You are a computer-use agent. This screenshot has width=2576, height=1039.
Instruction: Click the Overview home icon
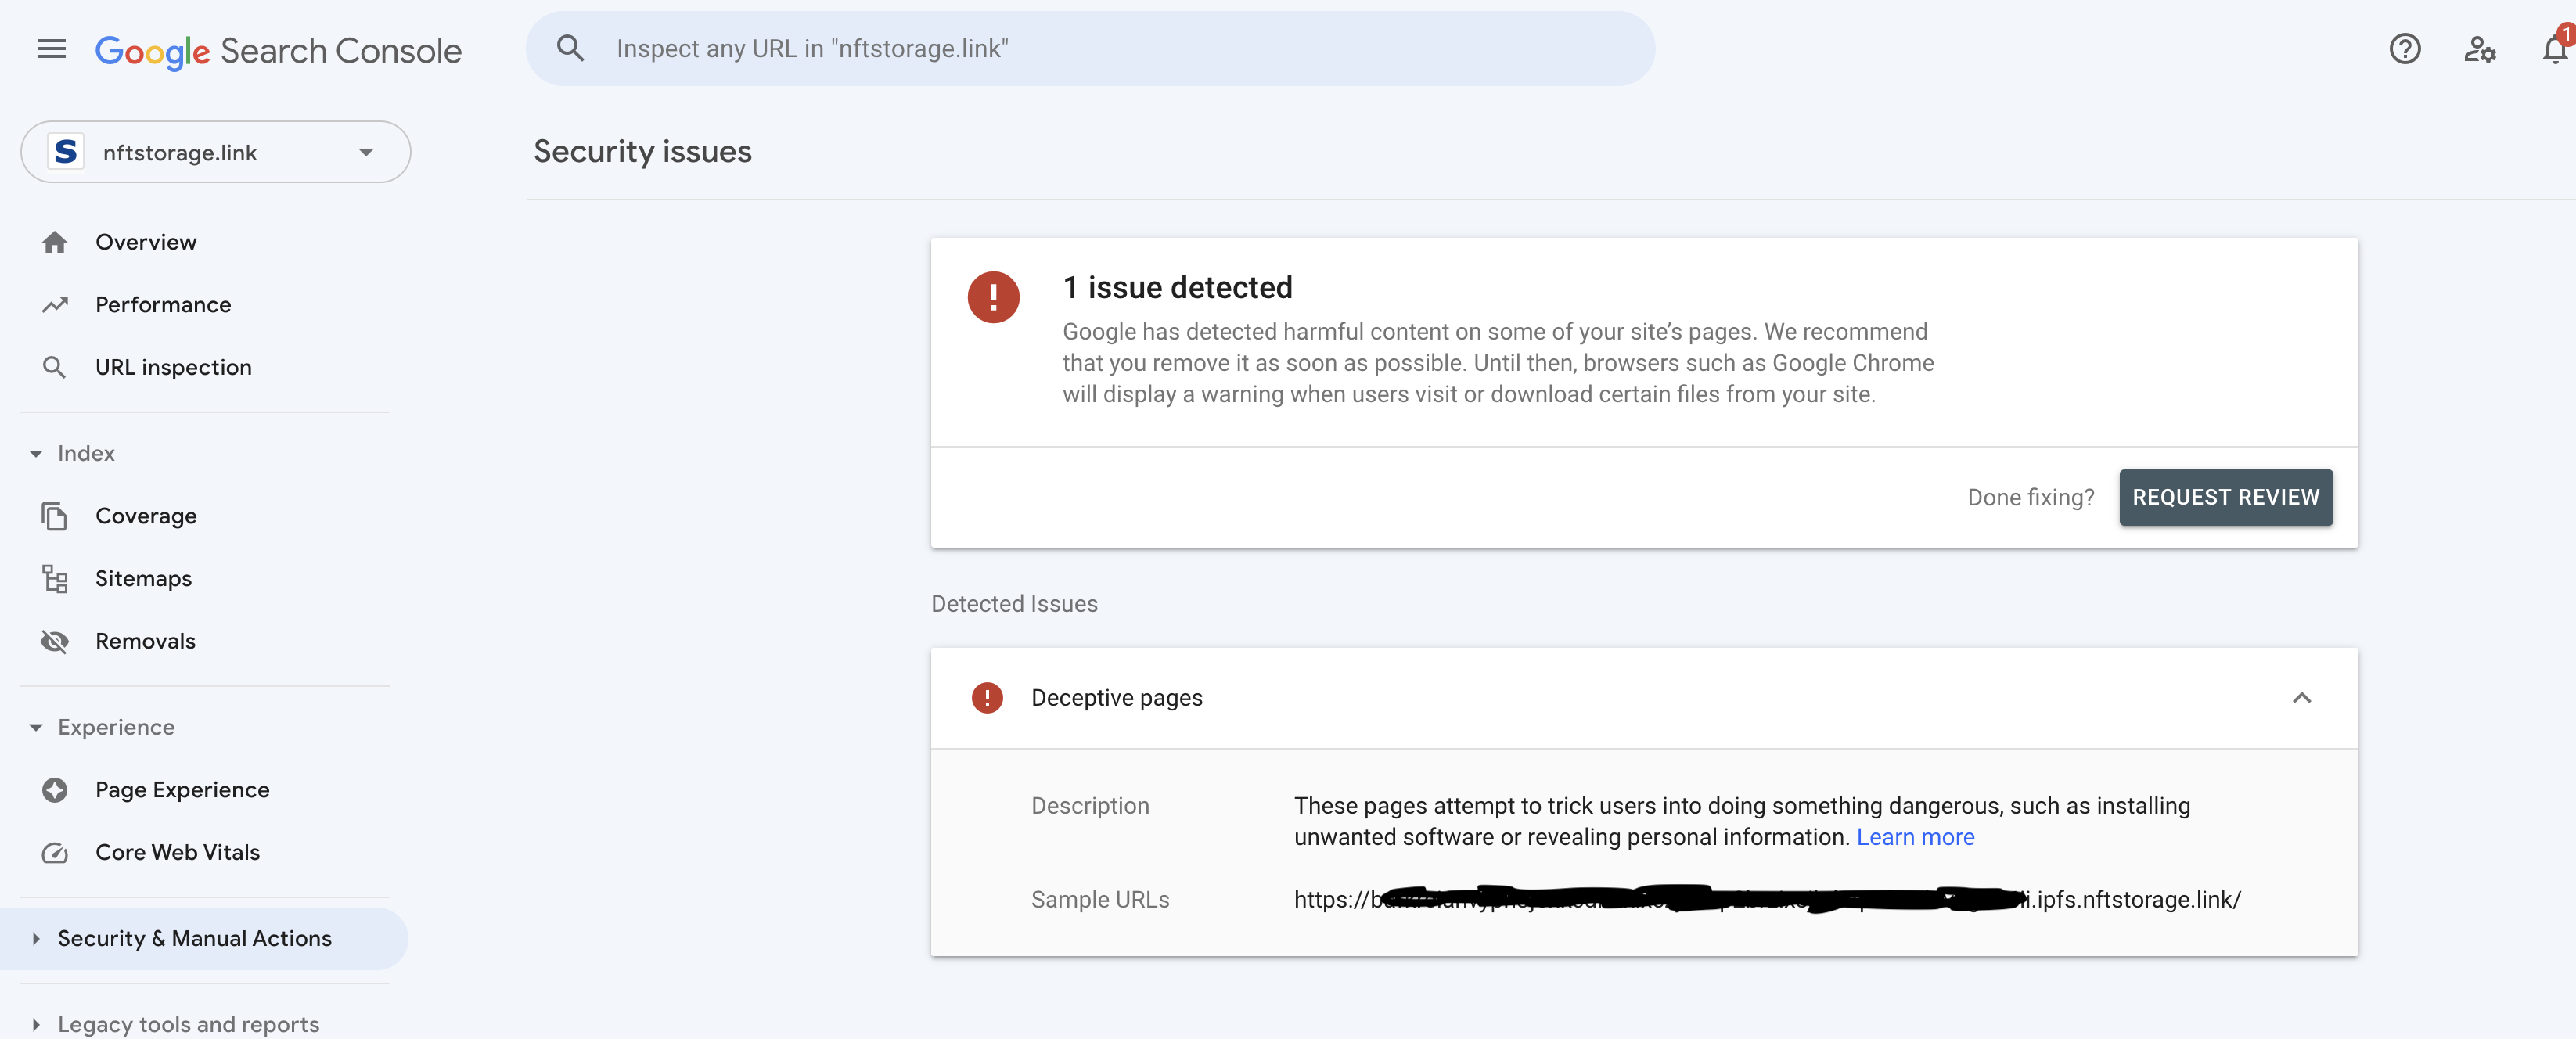[x=55, y=242]
